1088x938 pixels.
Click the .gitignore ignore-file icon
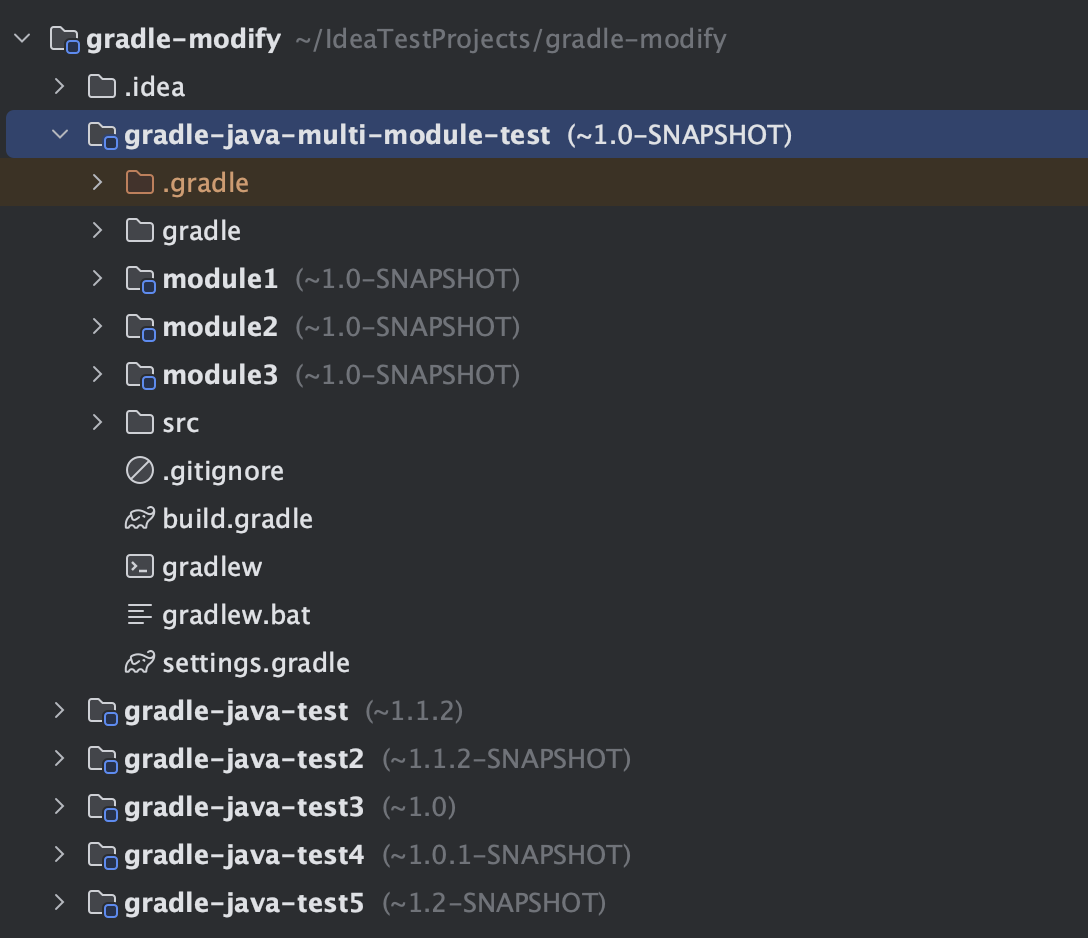[140, 471]
